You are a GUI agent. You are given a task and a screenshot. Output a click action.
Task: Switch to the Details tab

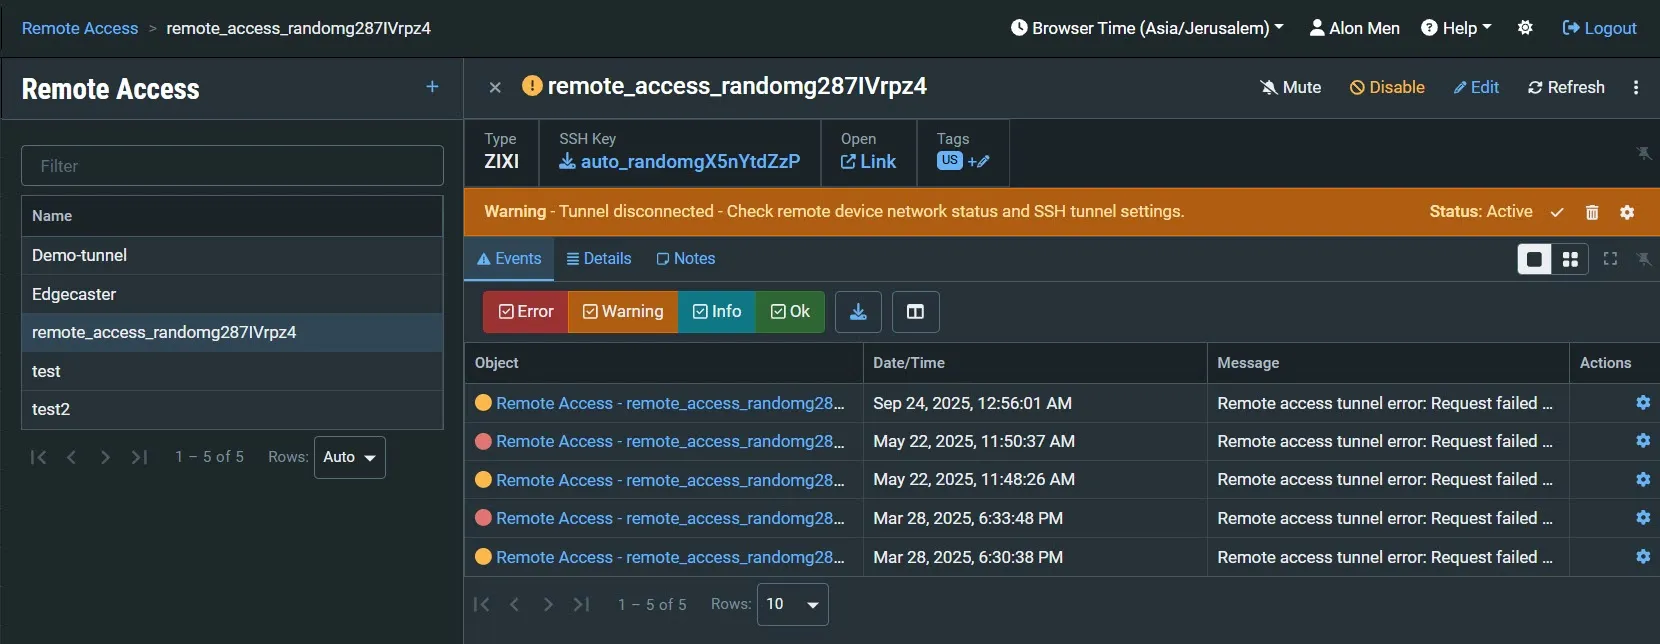pos(599,259)
